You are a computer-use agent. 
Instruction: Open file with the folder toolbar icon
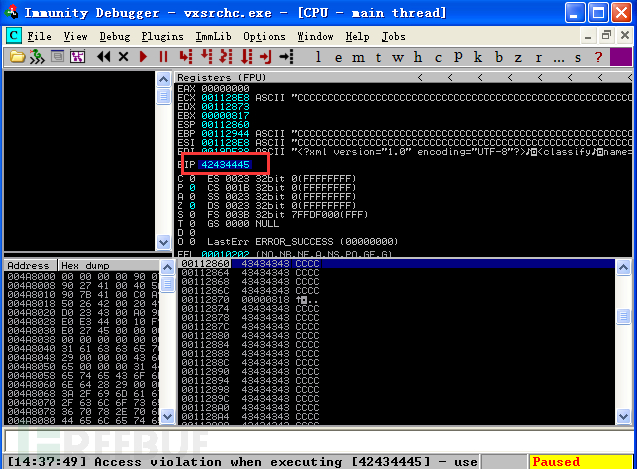click(x=17, y=57)
